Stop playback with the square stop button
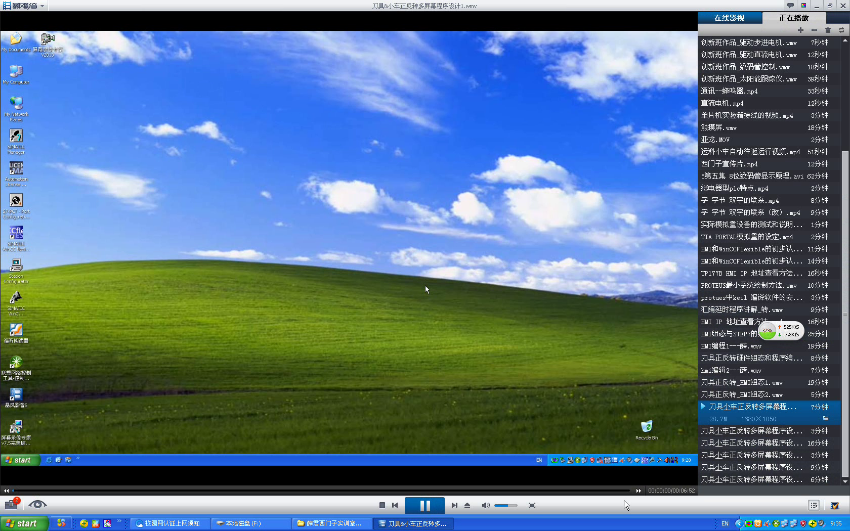Image resolution: width=850 pixels, height=531 pixels. tap(382, 505)
